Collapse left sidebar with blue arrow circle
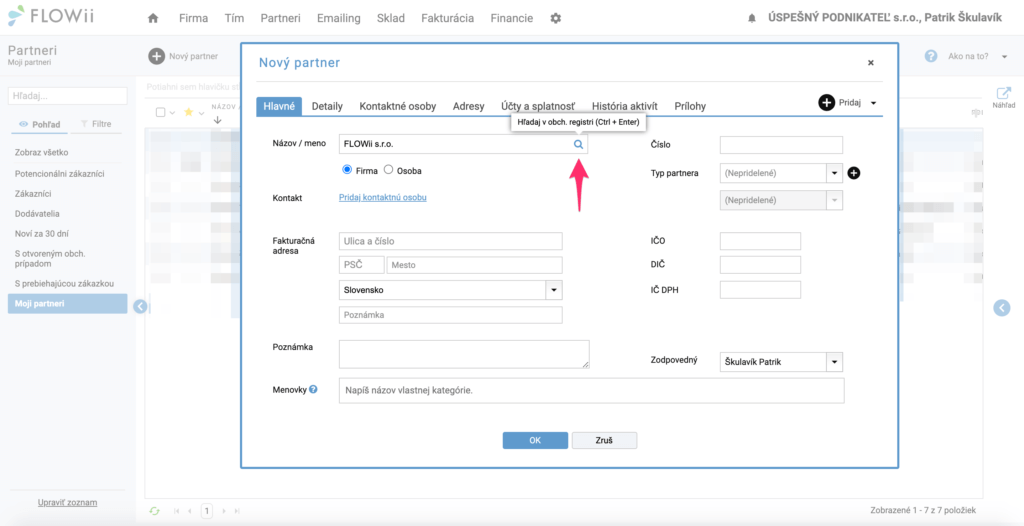The height and width of the screenshot is (526, 1024). (x=140, y=306)
